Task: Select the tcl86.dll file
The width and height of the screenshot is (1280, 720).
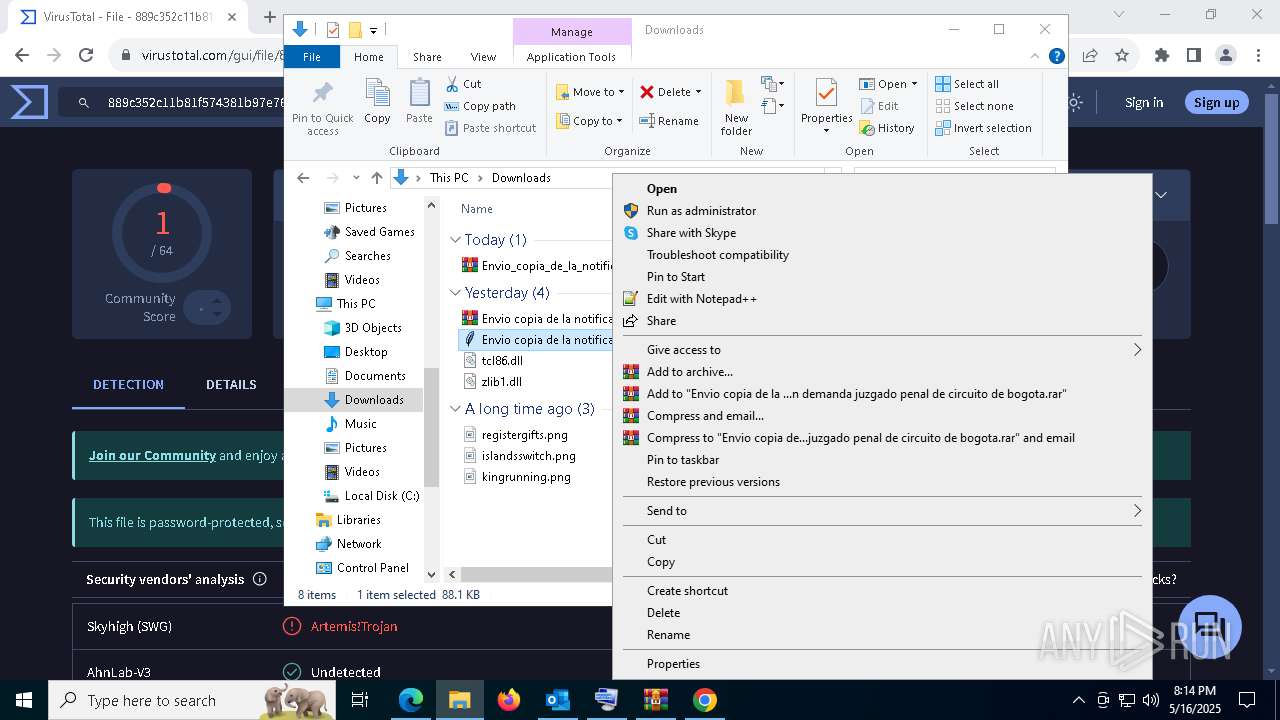Action: click(x=502, y=361)
